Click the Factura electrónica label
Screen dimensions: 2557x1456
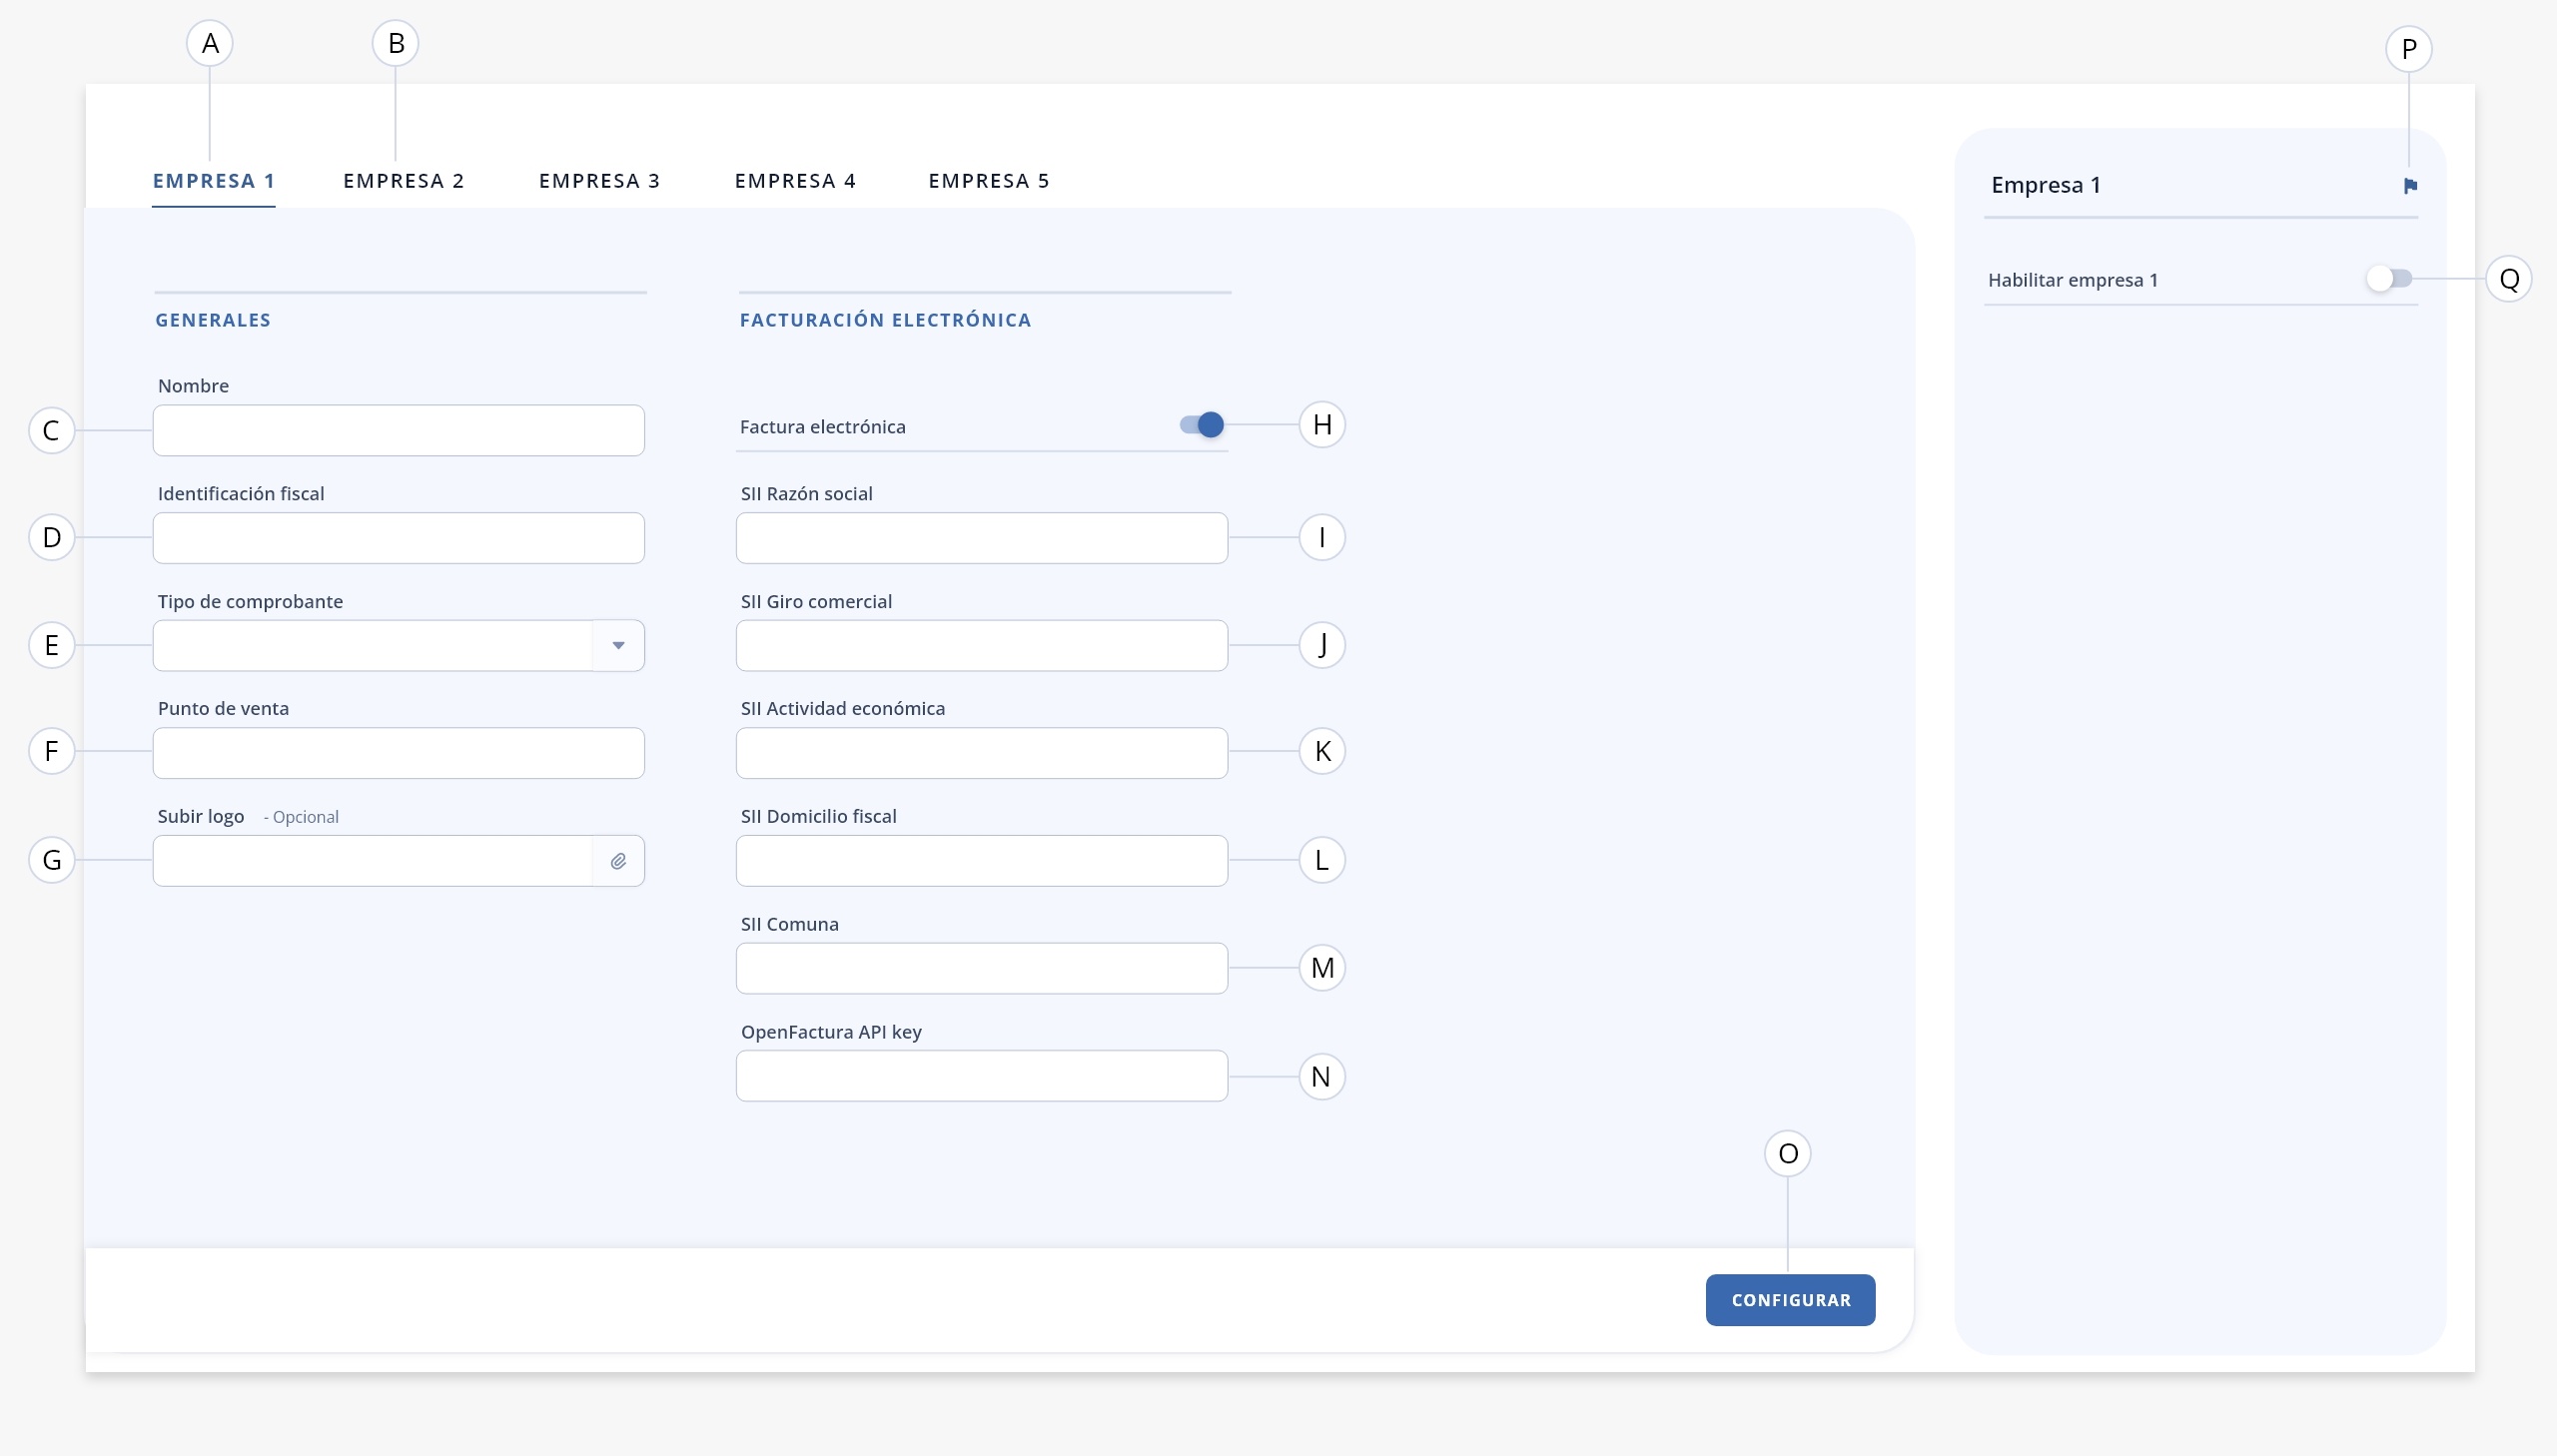pyautogui.click(x=822, y=427)
